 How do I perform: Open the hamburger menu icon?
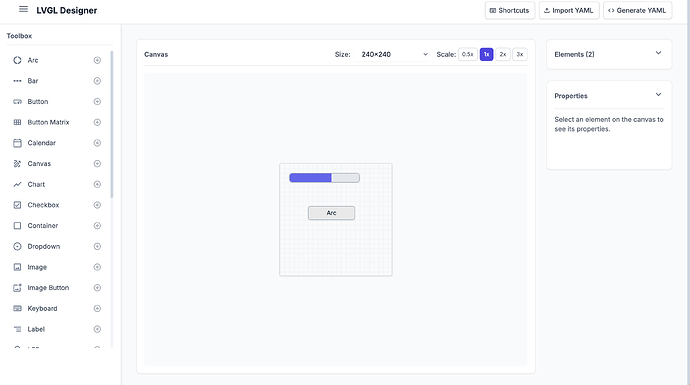(23, 9)
